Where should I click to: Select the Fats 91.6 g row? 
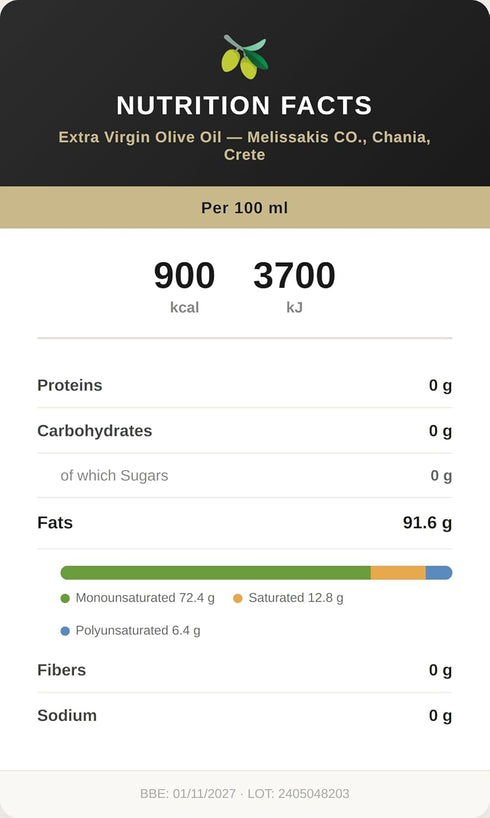245,523
